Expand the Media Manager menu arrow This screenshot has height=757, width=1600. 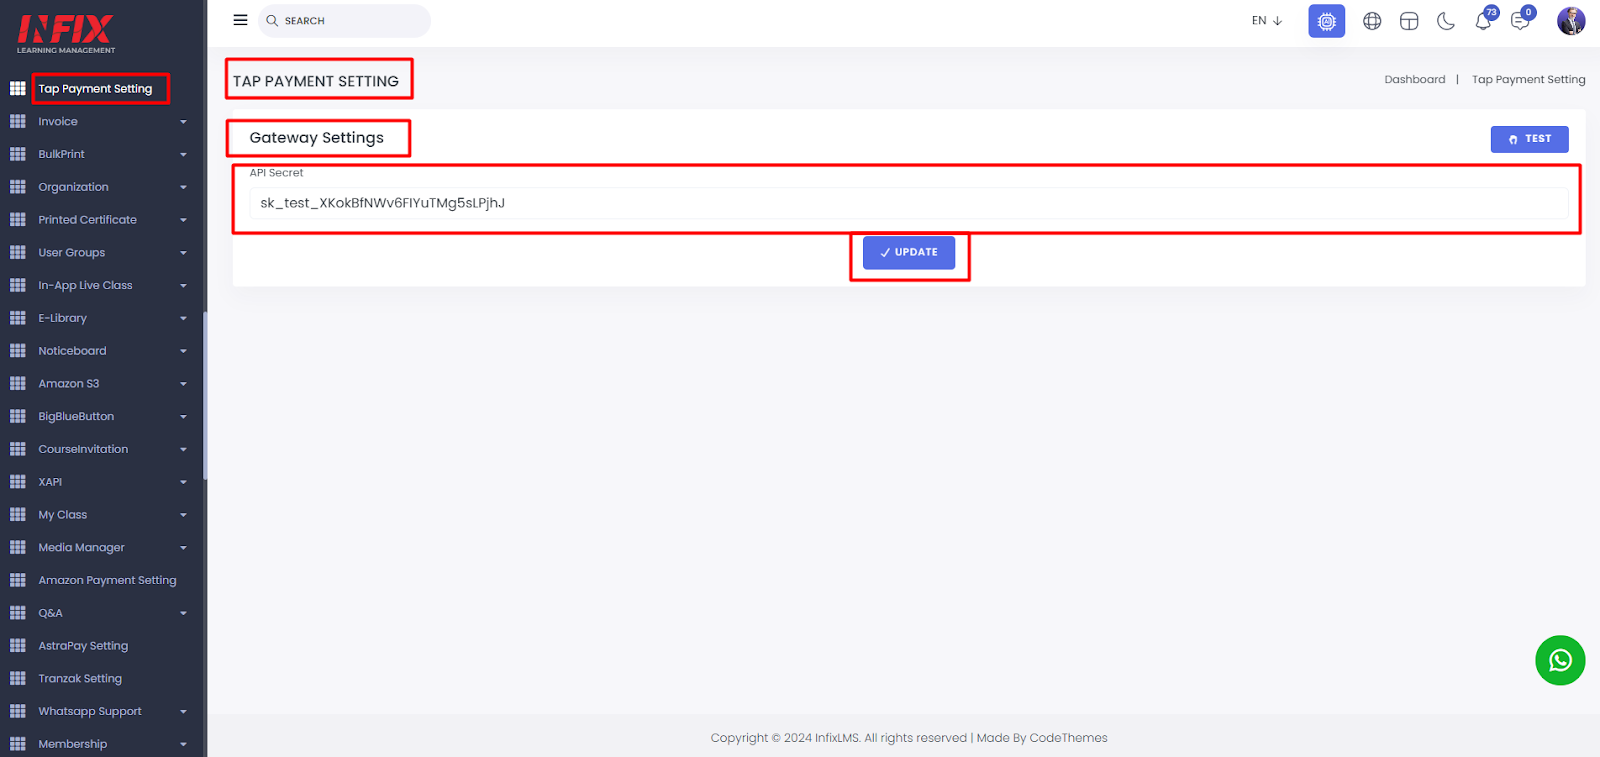coord(183,548)
